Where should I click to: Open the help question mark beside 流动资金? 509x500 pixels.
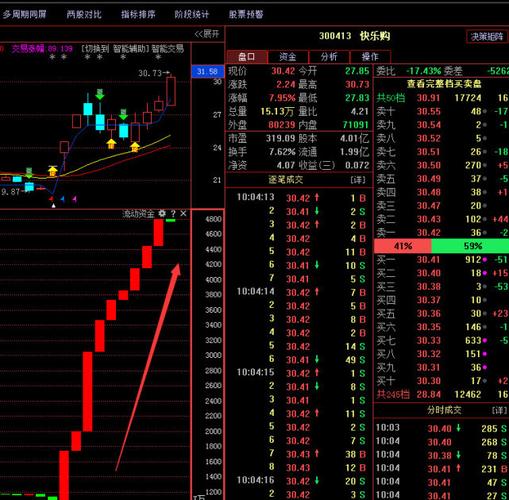tap(173, 214)
